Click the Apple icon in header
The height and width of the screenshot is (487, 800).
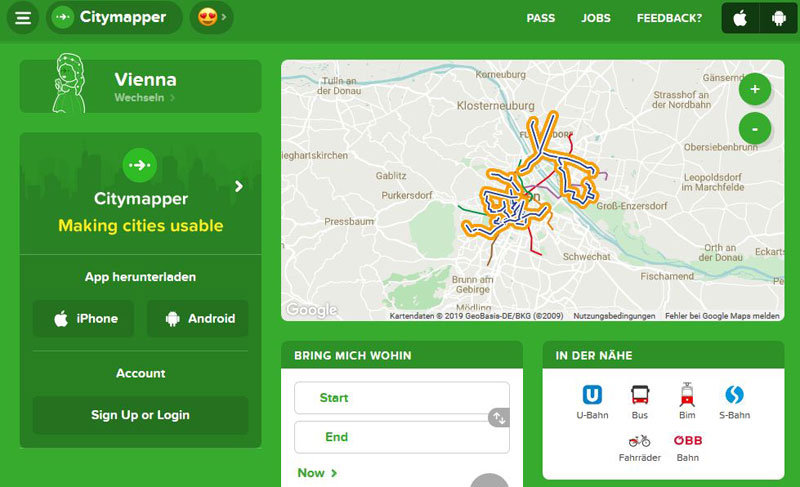pos(740,18)
